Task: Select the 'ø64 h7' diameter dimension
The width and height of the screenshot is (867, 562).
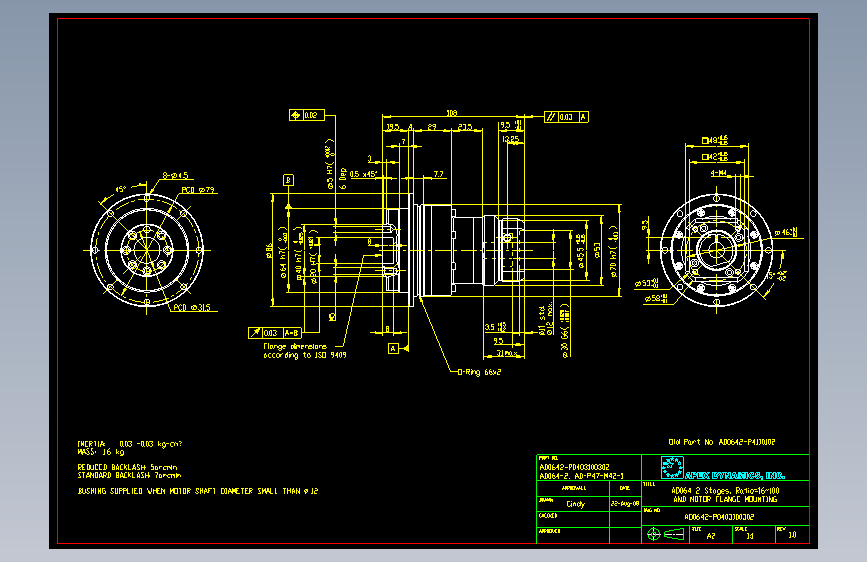Action: point(284,251)
